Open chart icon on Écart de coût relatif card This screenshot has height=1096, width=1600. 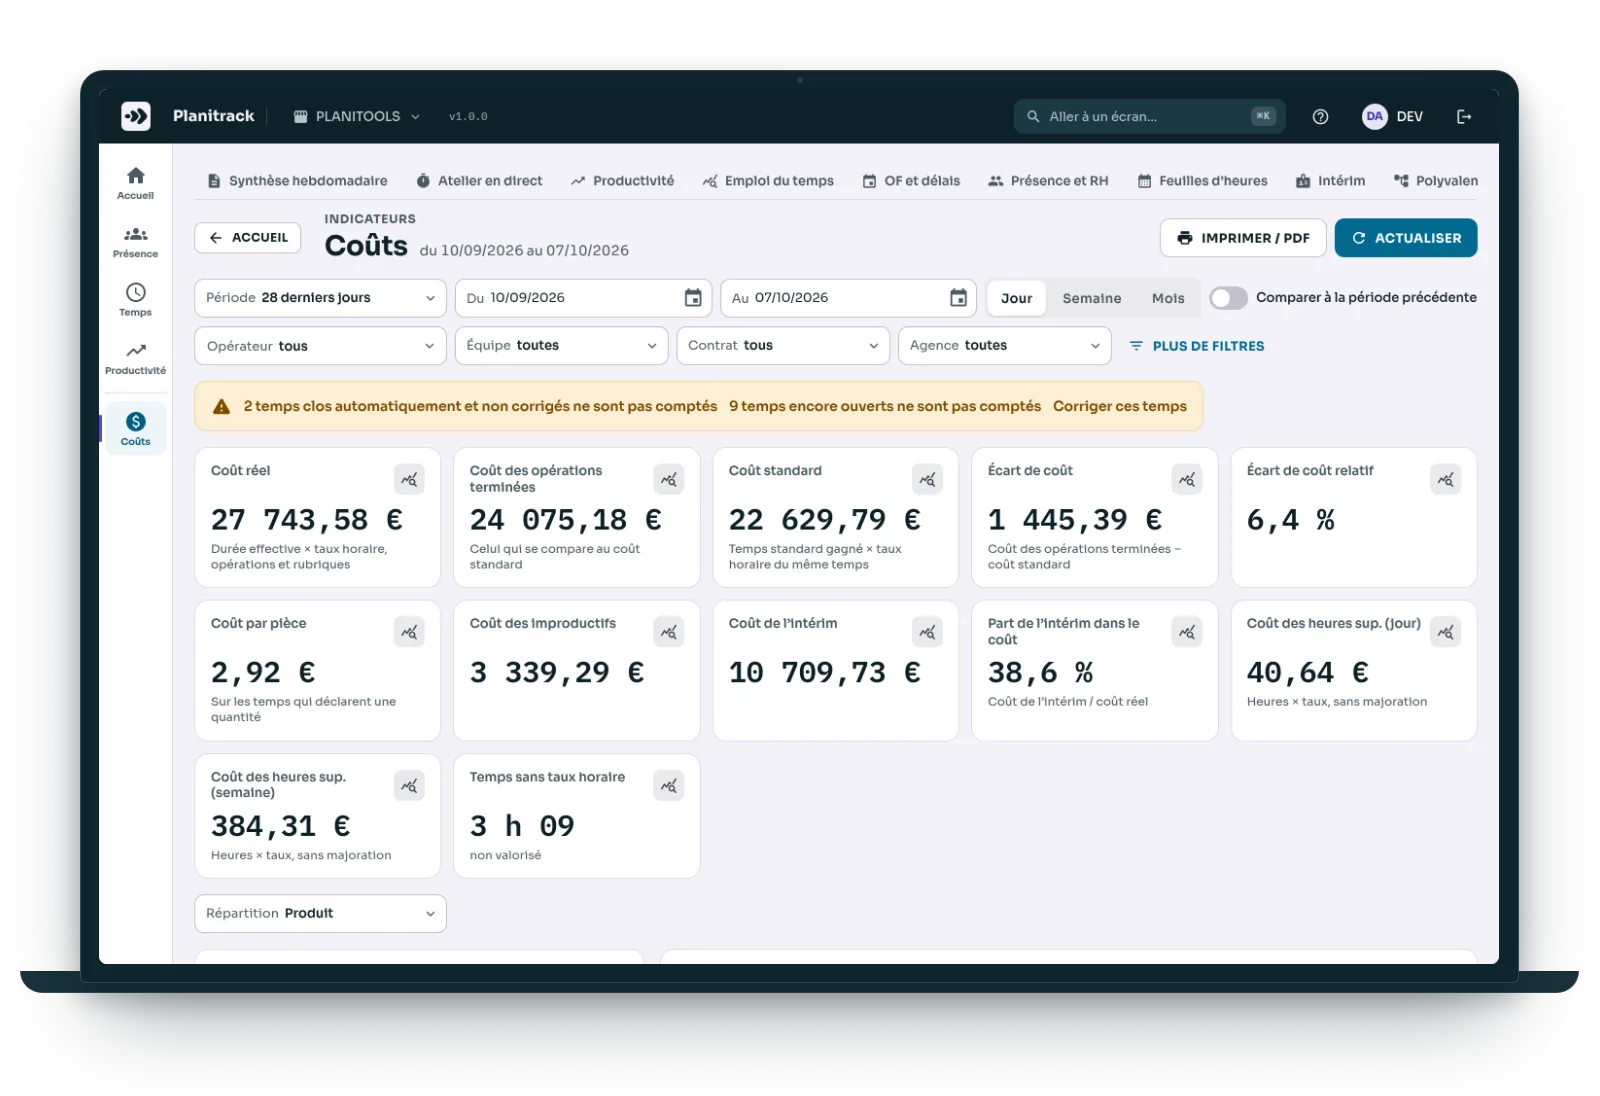coord(1445,479)
